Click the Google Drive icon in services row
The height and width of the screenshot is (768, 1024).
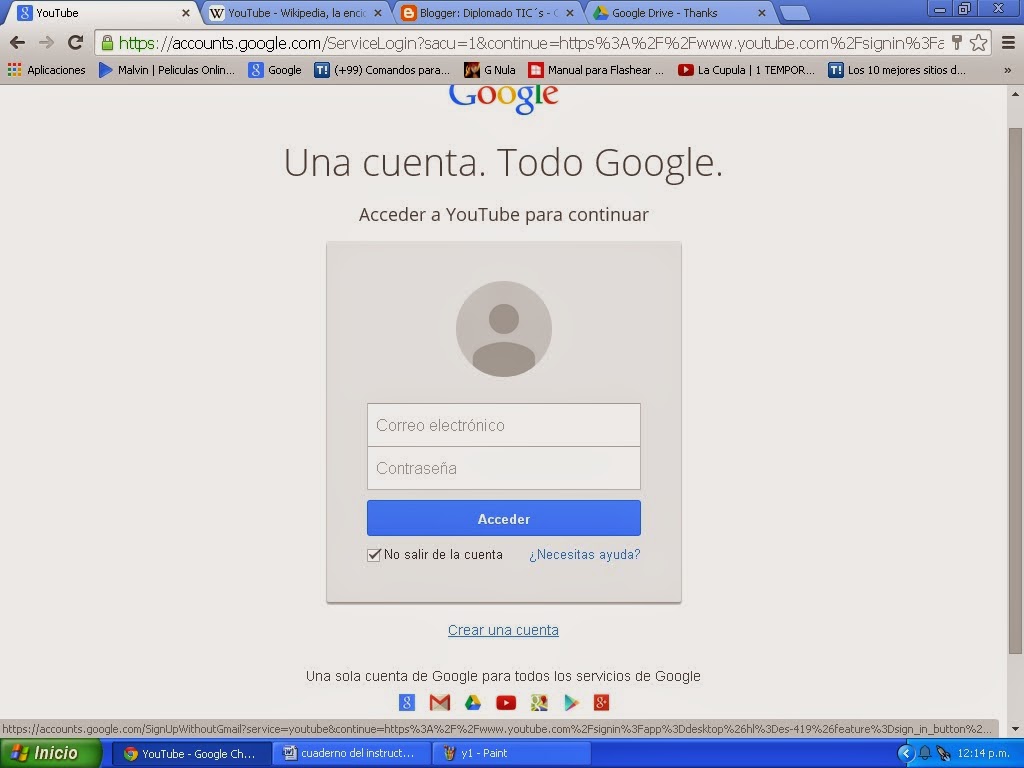pos(473,703)
